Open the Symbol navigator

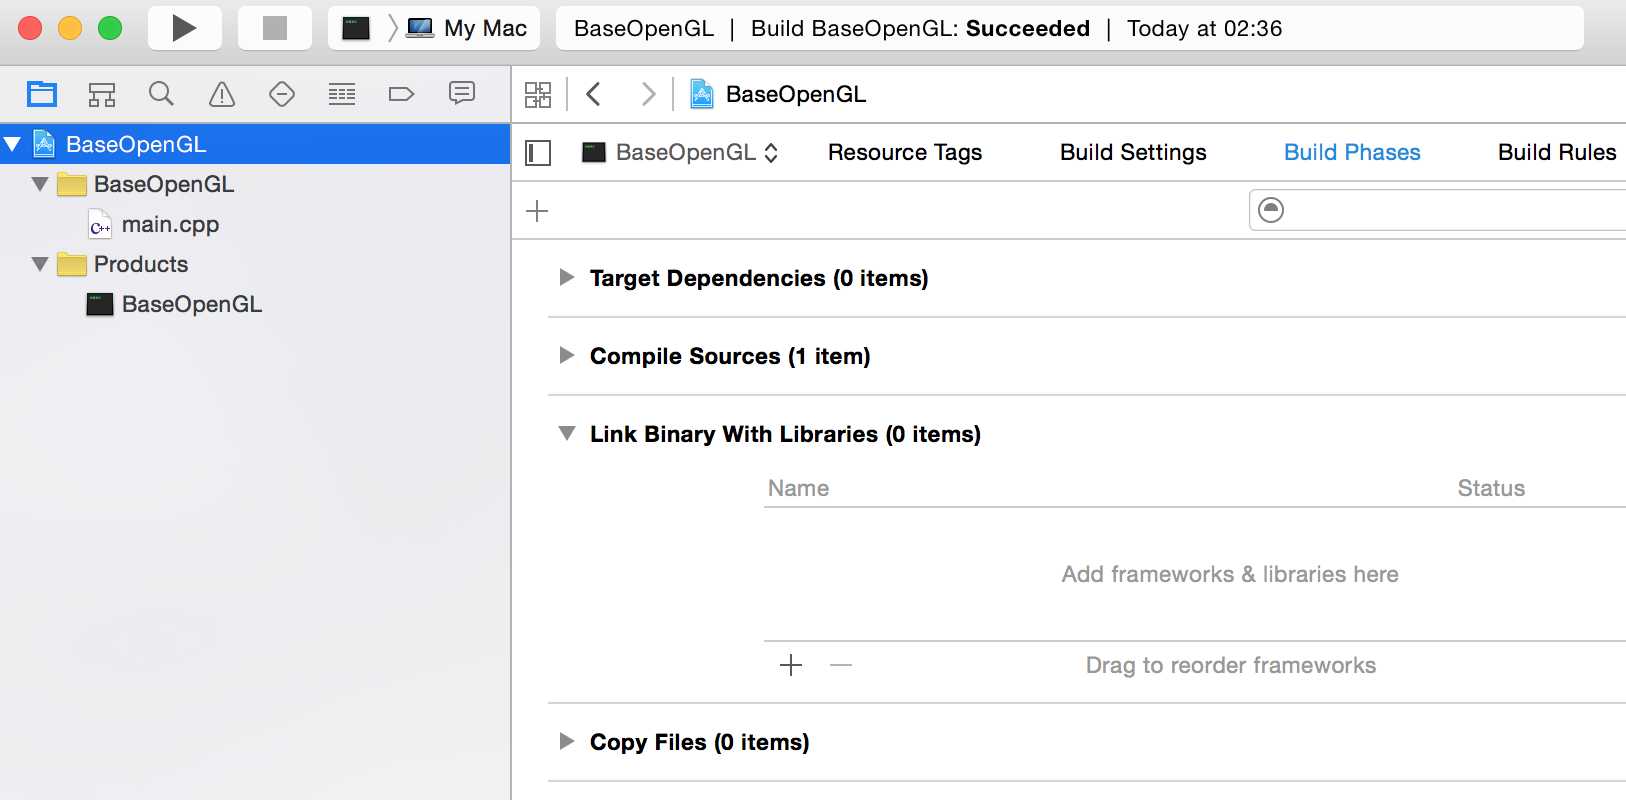(x=102, y=94)
